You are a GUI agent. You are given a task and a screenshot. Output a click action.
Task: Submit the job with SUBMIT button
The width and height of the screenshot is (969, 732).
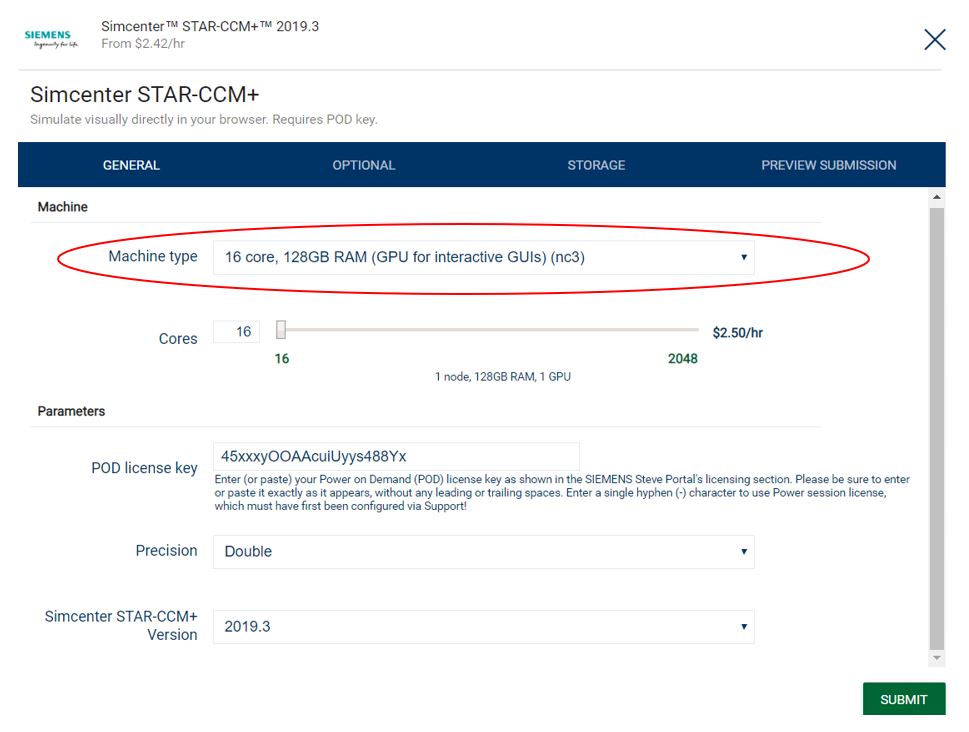[903, 699]
